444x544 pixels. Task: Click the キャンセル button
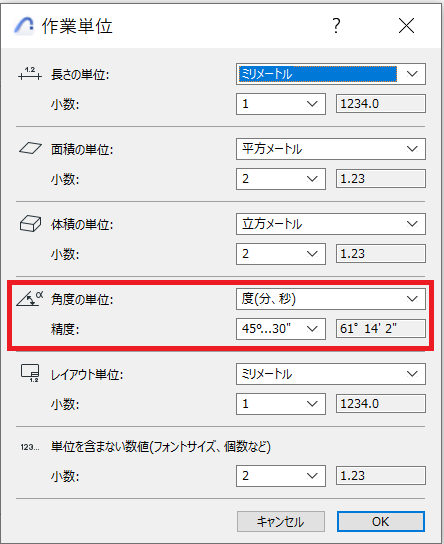click(281, 521)
